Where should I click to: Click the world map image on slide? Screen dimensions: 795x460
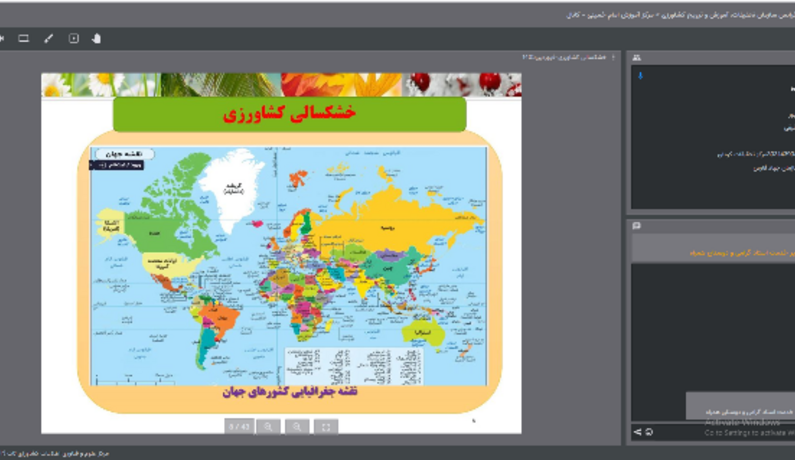(x=288, y=266)
